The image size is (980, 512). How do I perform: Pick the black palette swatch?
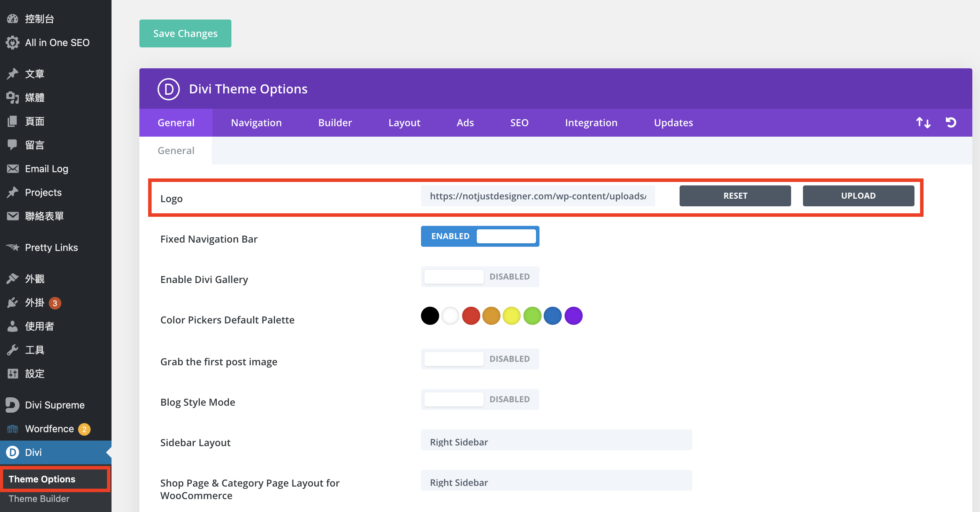point(430,316)
